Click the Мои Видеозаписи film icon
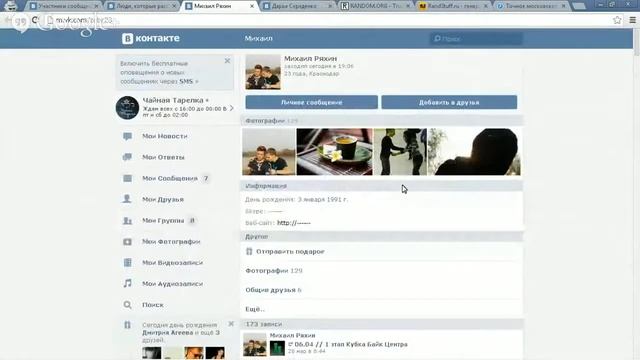The image size is (640, 360). 127,262
